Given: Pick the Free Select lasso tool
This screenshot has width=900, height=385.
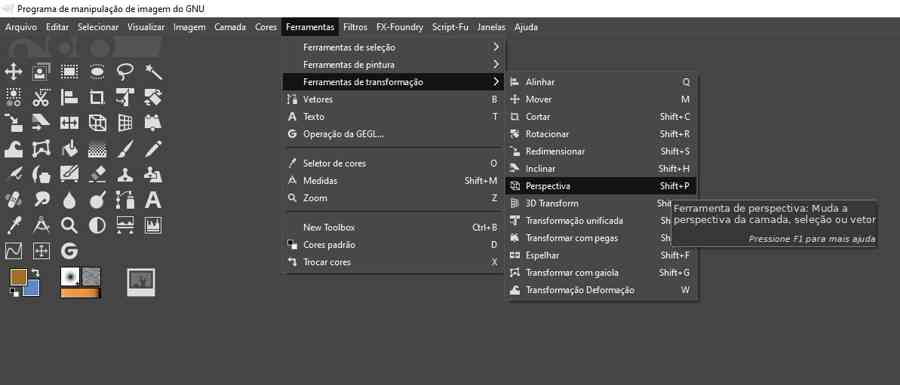Looking at the screenshot, I should [x=125, y=72].
